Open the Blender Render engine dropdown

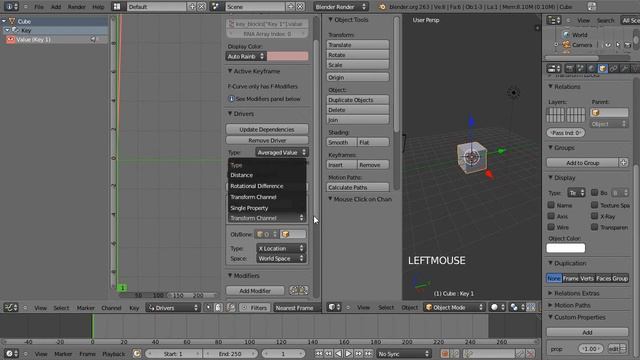pos(341,7)
